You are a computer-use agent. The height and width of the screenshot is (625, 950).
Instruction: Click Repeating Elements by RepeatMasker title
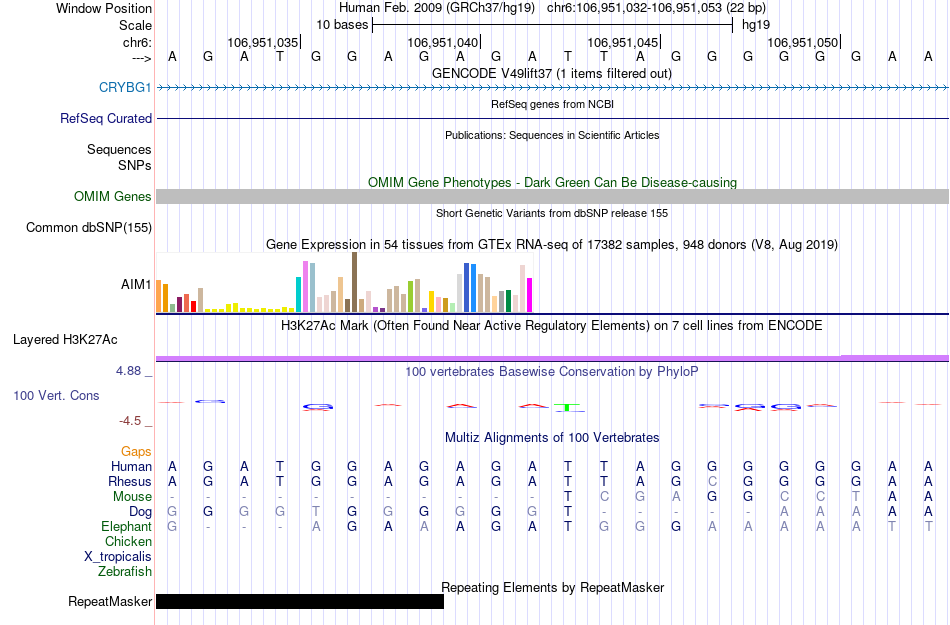pyautogui.click(x=553, y=587)
